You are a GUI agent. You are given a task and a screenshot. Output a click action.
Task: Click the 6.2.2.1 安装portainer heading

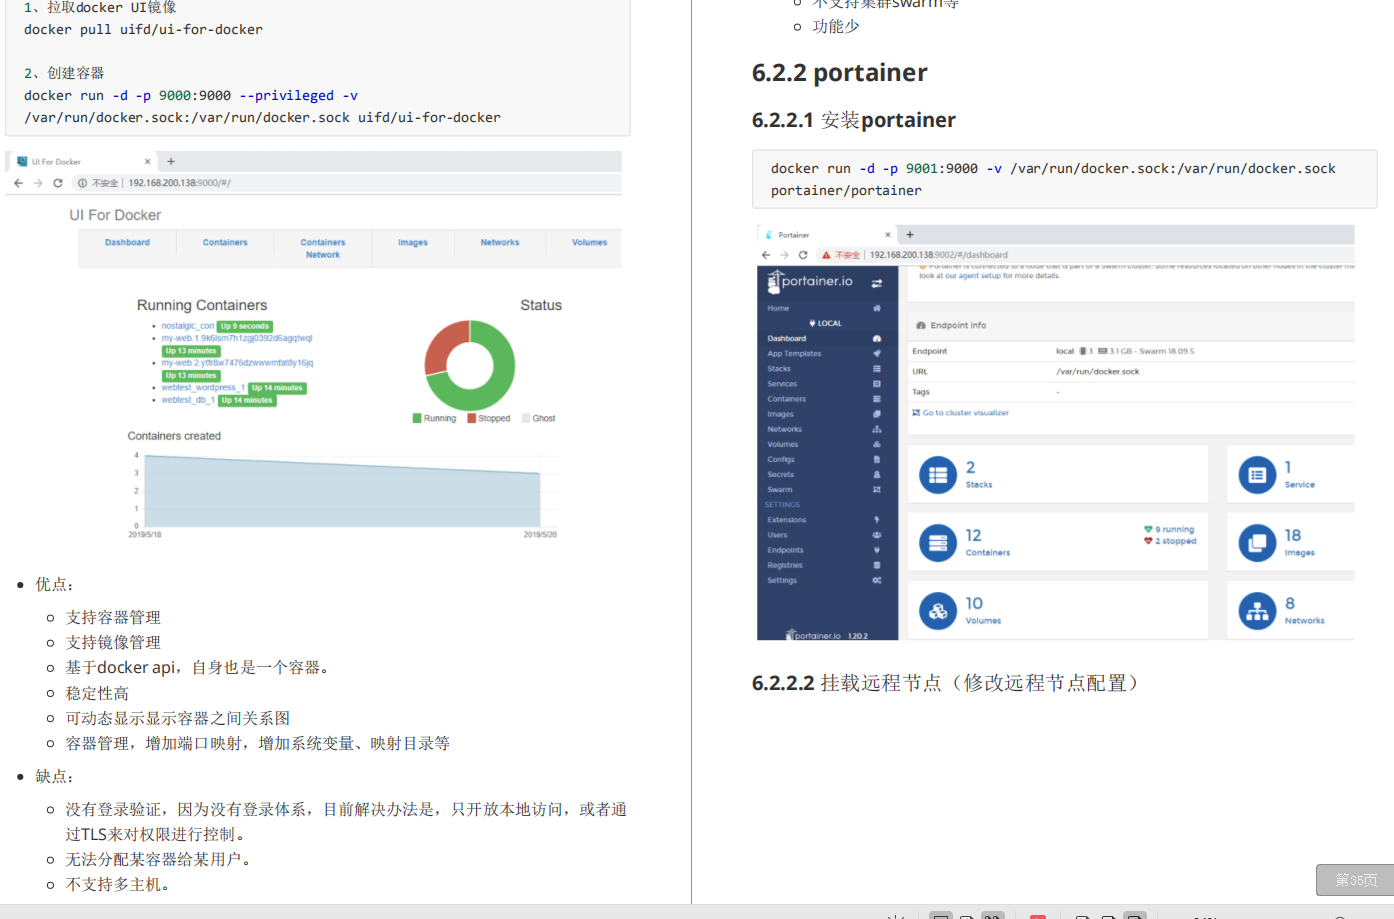(854, 120)
